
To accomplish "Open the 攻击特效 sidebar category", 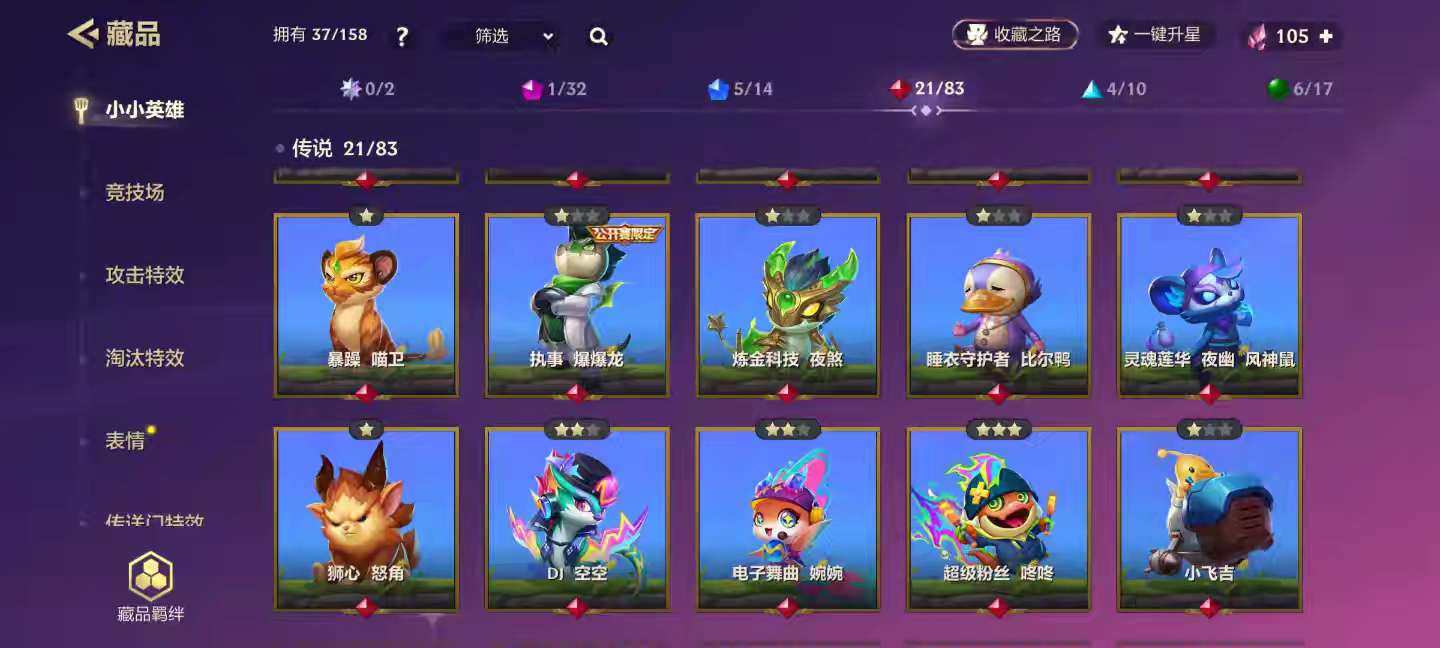I will tap(145, 275).
